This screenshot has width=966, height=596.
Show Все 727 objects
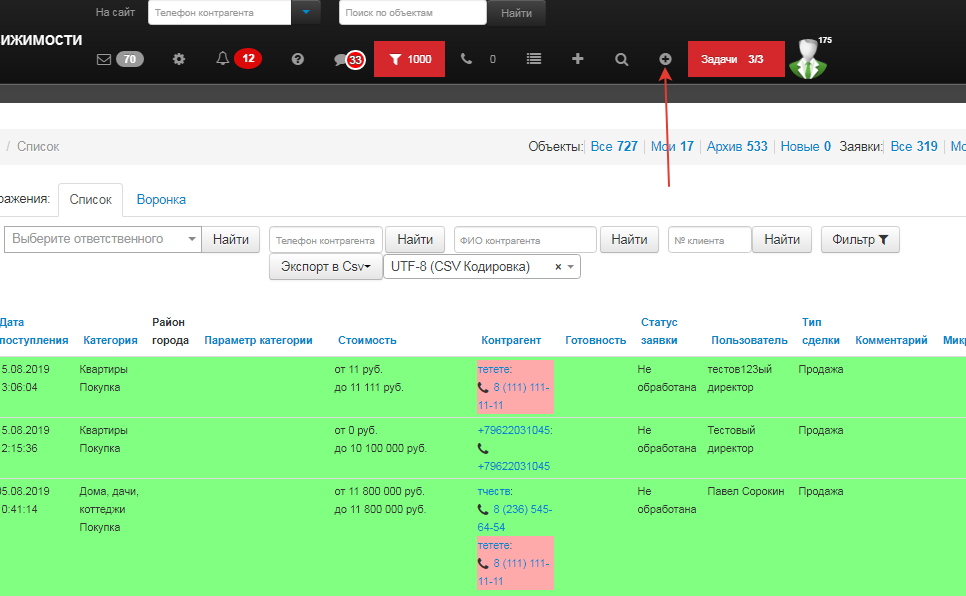[x=614, y=147]
